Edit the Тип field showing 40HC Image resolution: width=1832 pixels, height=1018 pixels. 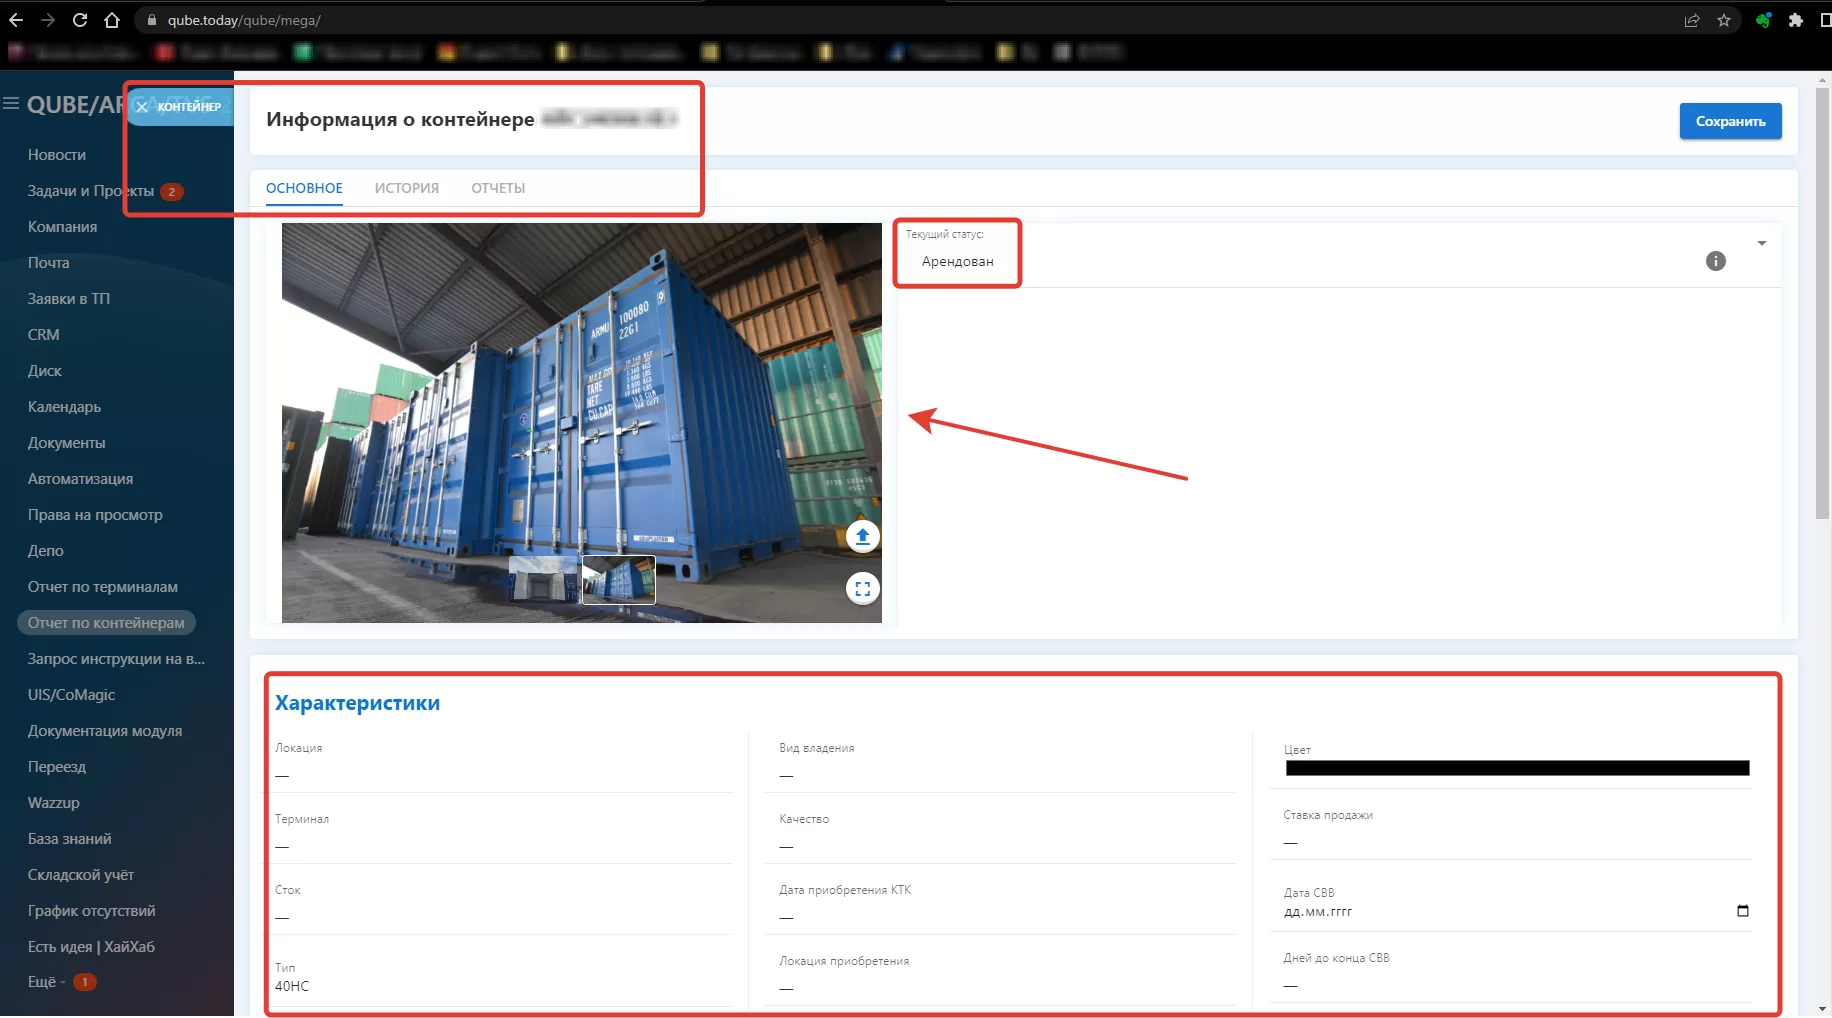pyautogui.click(x=503, y=986)
